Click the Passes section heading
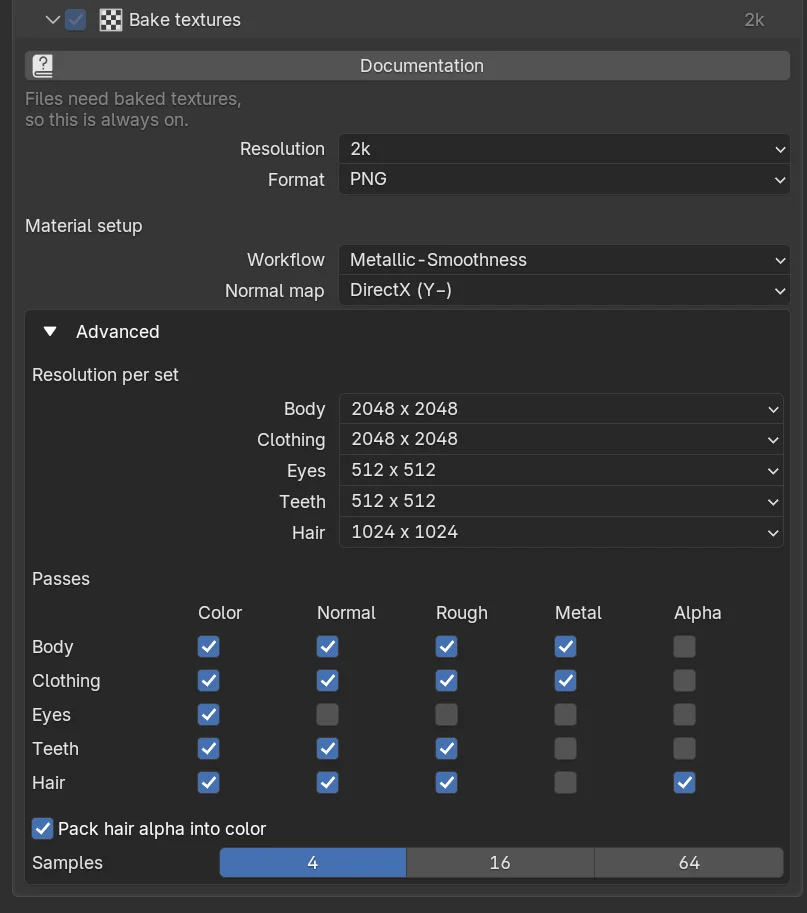This screenshot has height=913, width=807. tap(61, 579)
